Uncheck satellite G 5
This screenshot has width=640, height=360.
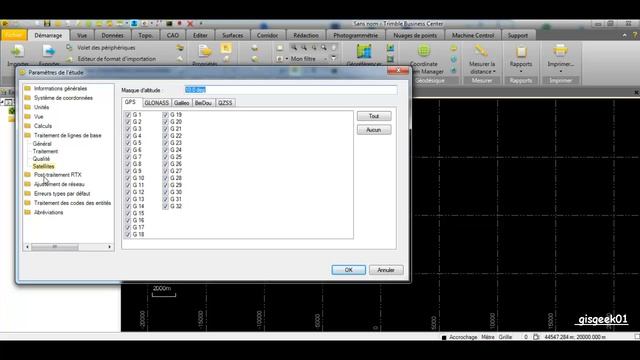(128, 143)
